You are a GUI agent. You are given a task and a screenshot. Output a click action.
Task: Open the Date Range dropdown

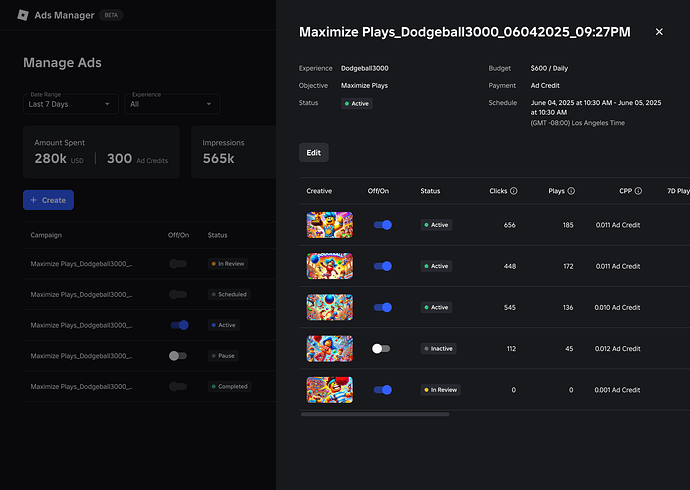71,104
